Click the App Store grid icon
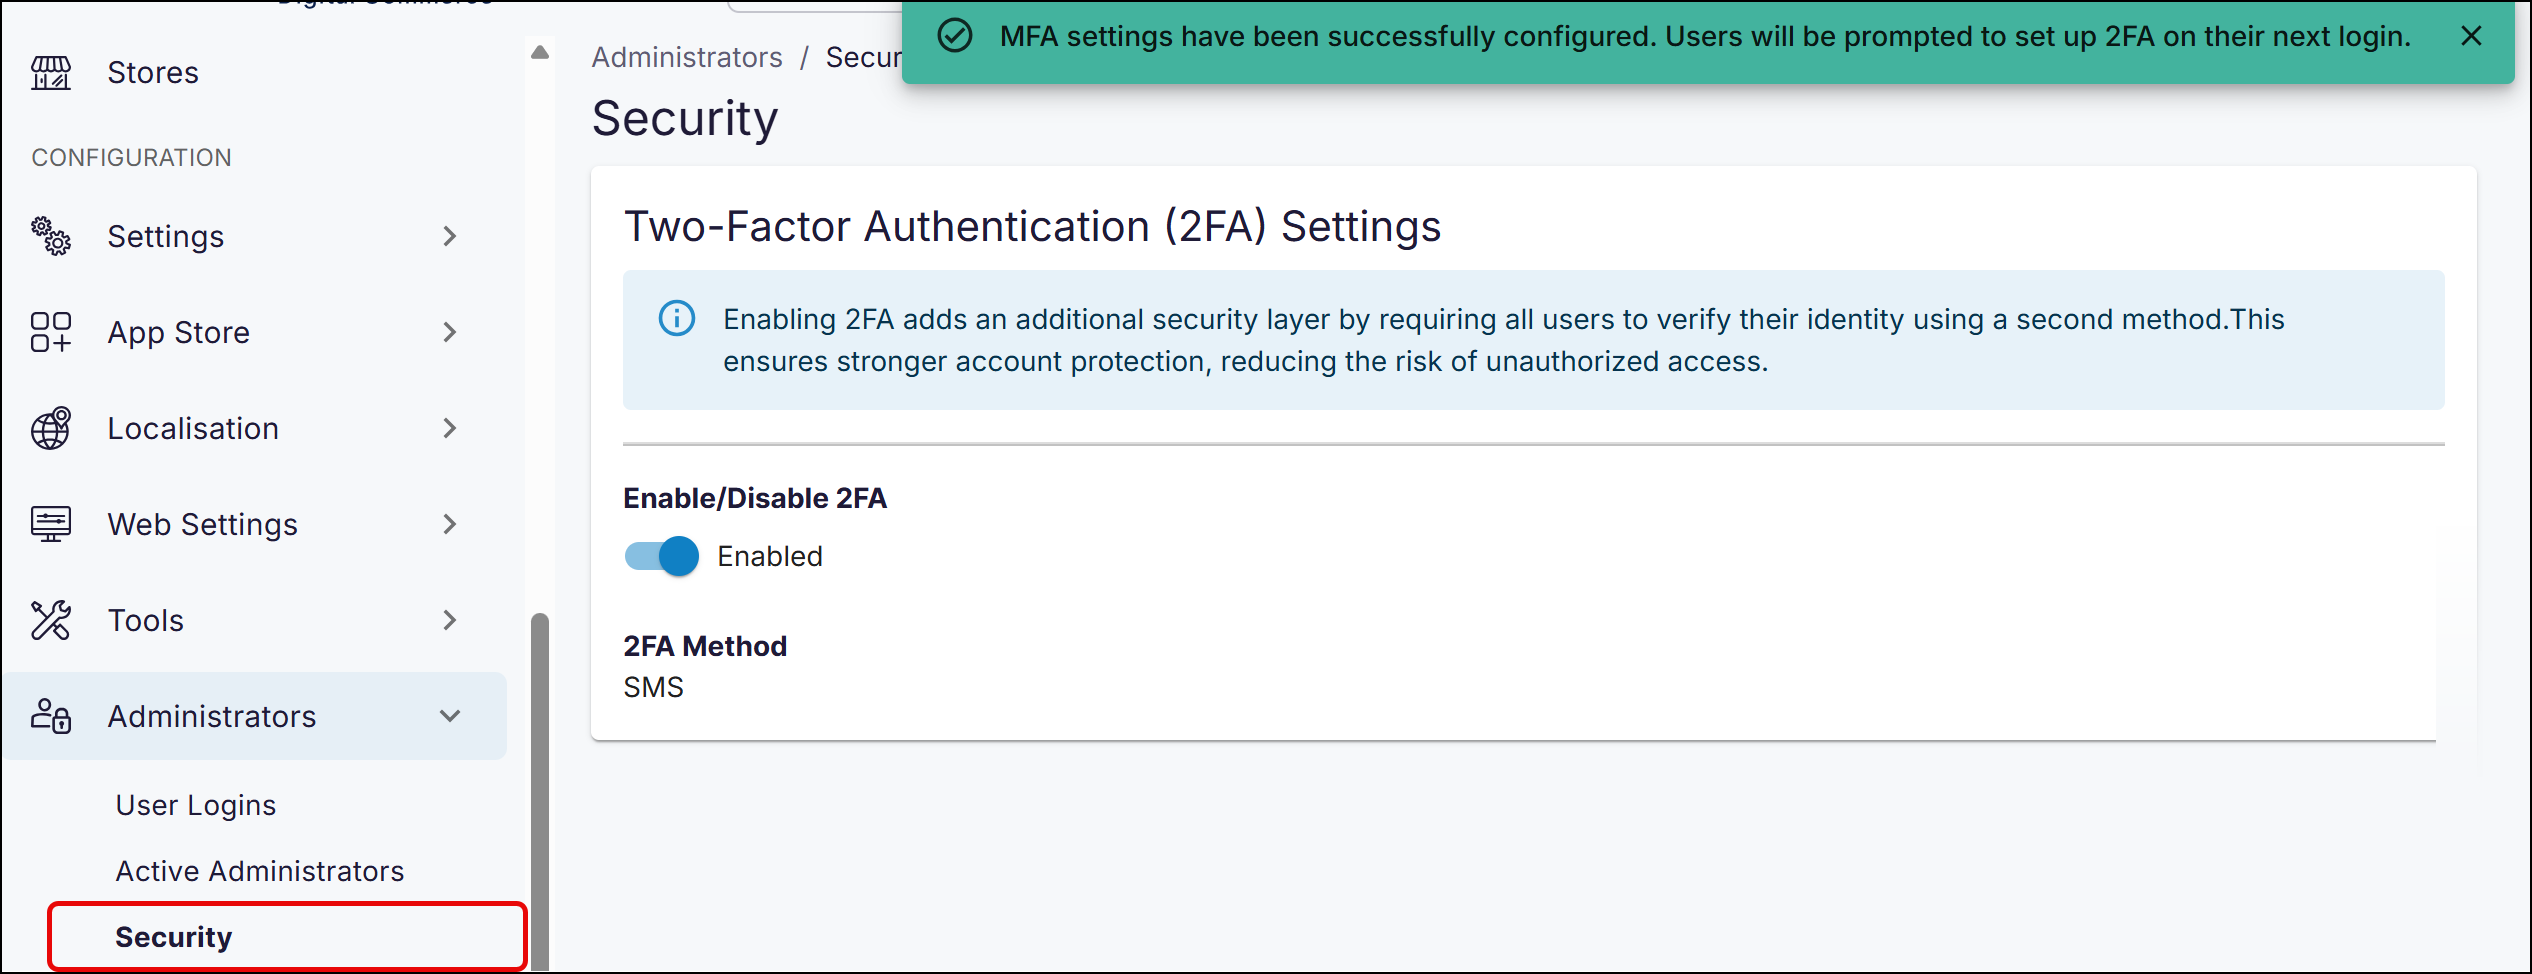The image size is (2532, 974). click(x=51, y=332)
